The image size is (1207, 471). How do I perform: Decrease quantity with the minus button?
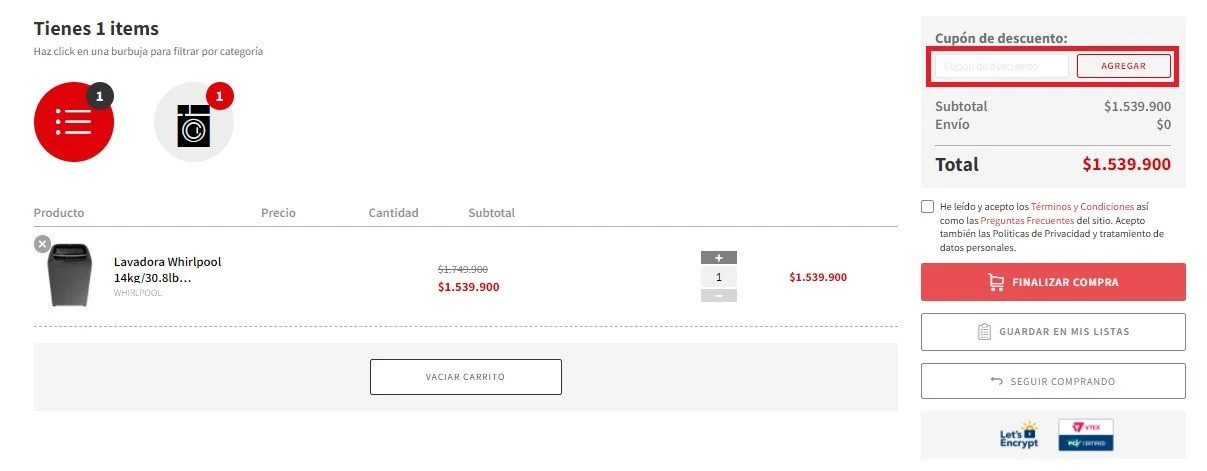(718, 295)
